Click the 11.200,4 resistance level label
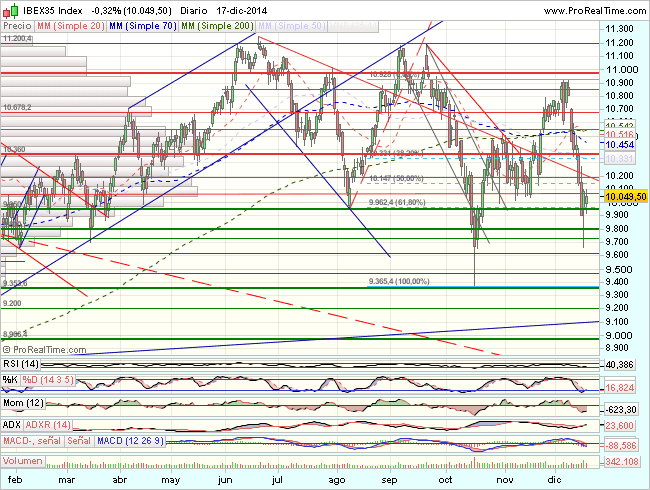The width and height of the screenshot is (650, 490). pos(17,39)
